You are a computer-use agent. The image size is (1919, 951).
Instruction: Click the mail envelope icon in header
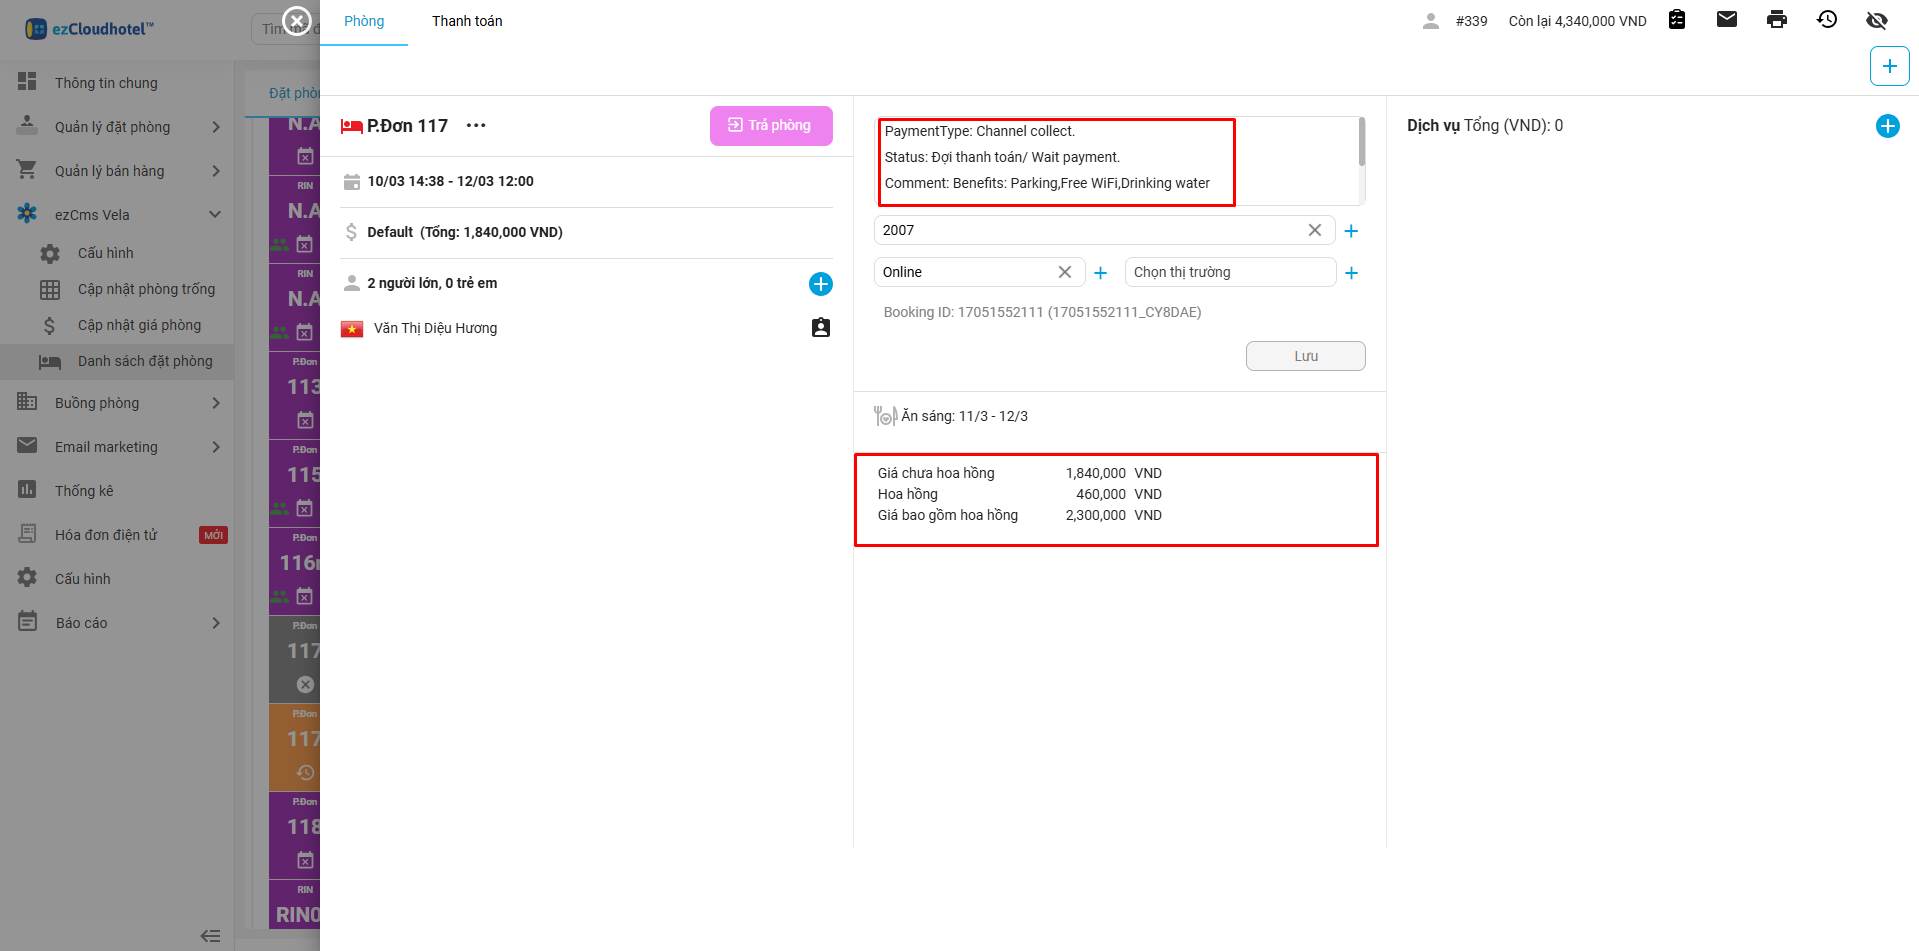(x=1726, y=20)
